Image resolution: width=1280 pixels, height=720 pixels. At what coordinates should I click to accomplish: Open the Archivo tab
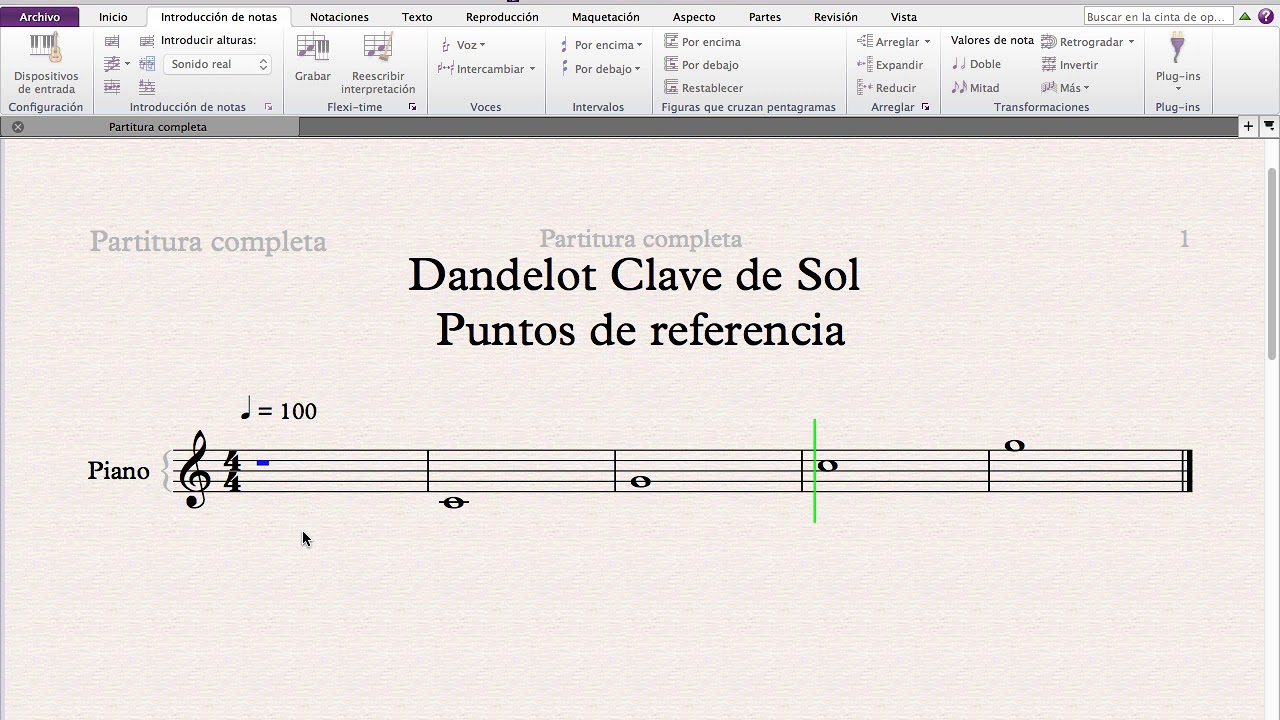point(40,17)
